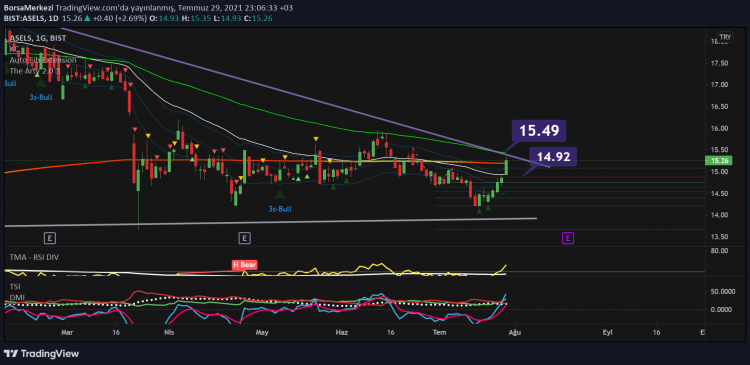Select the DMI indicator label

click(17, 297)
